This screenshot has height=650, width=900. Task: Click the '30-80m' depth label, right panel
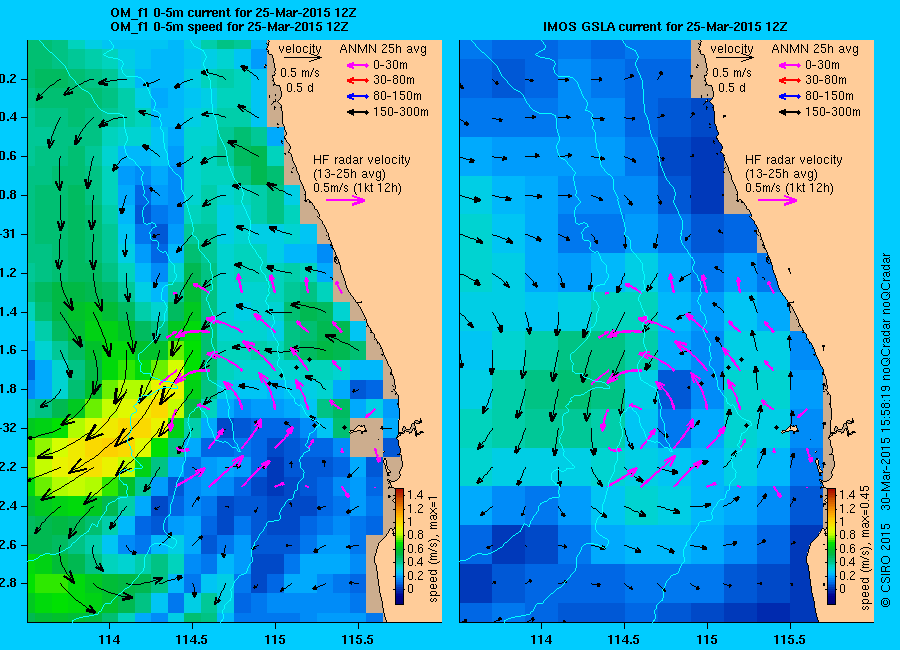(x=826, y=80)
